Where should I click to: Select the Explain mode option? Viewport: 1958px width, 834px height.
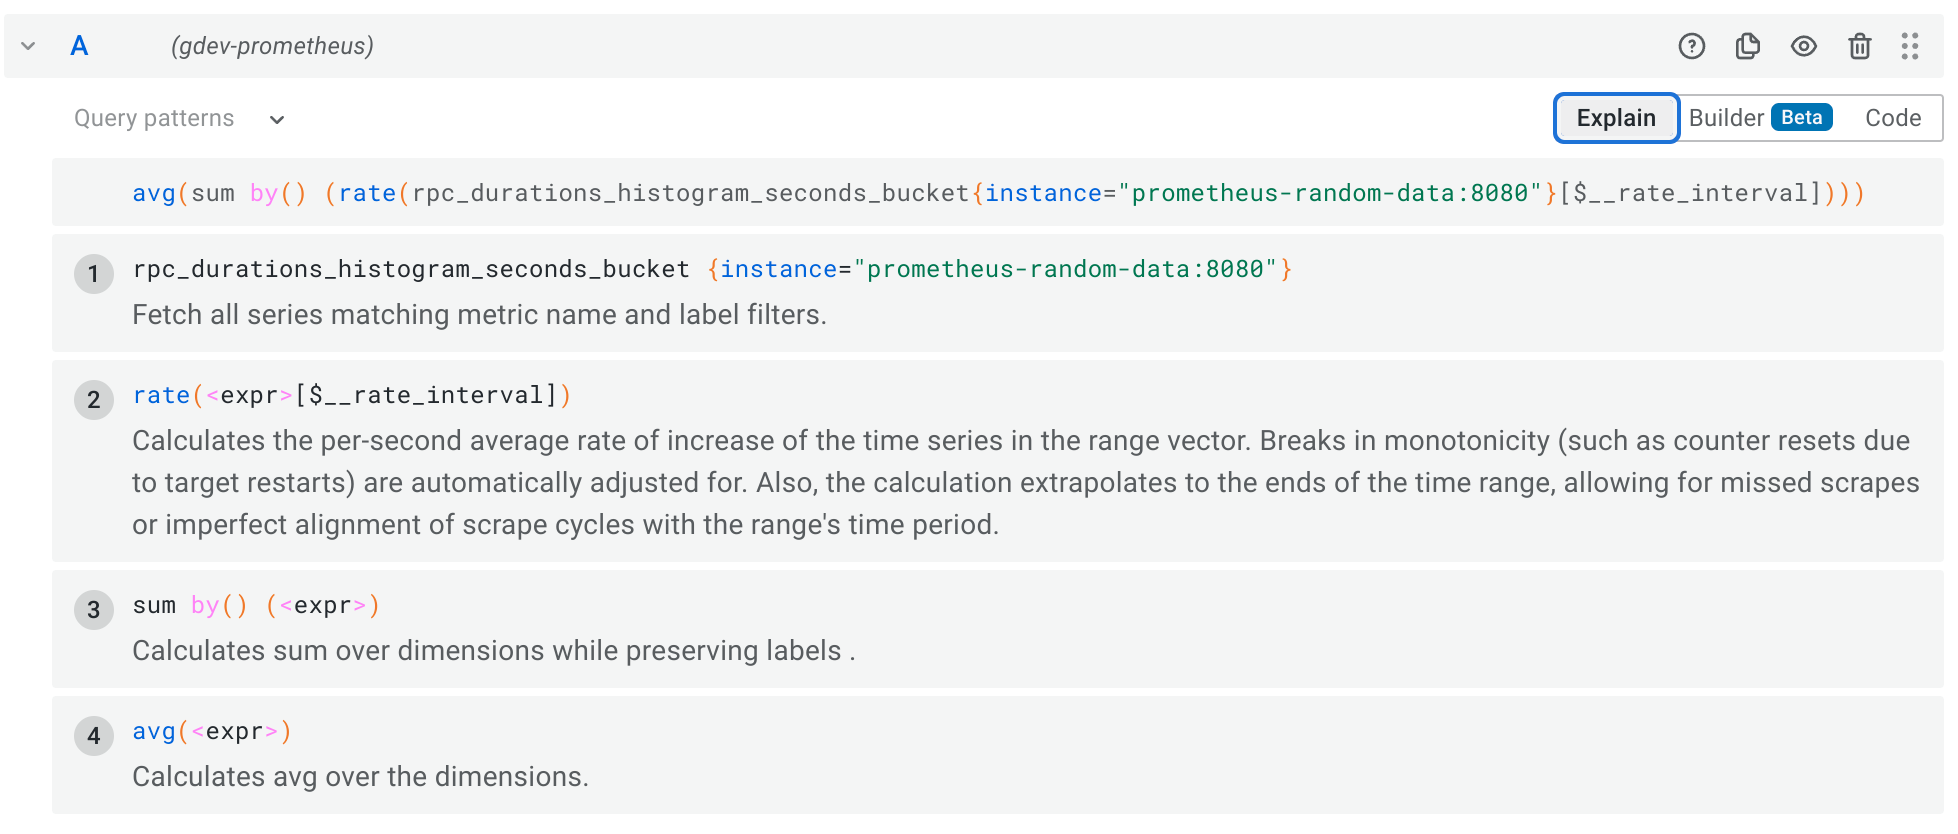point(1615,118)
